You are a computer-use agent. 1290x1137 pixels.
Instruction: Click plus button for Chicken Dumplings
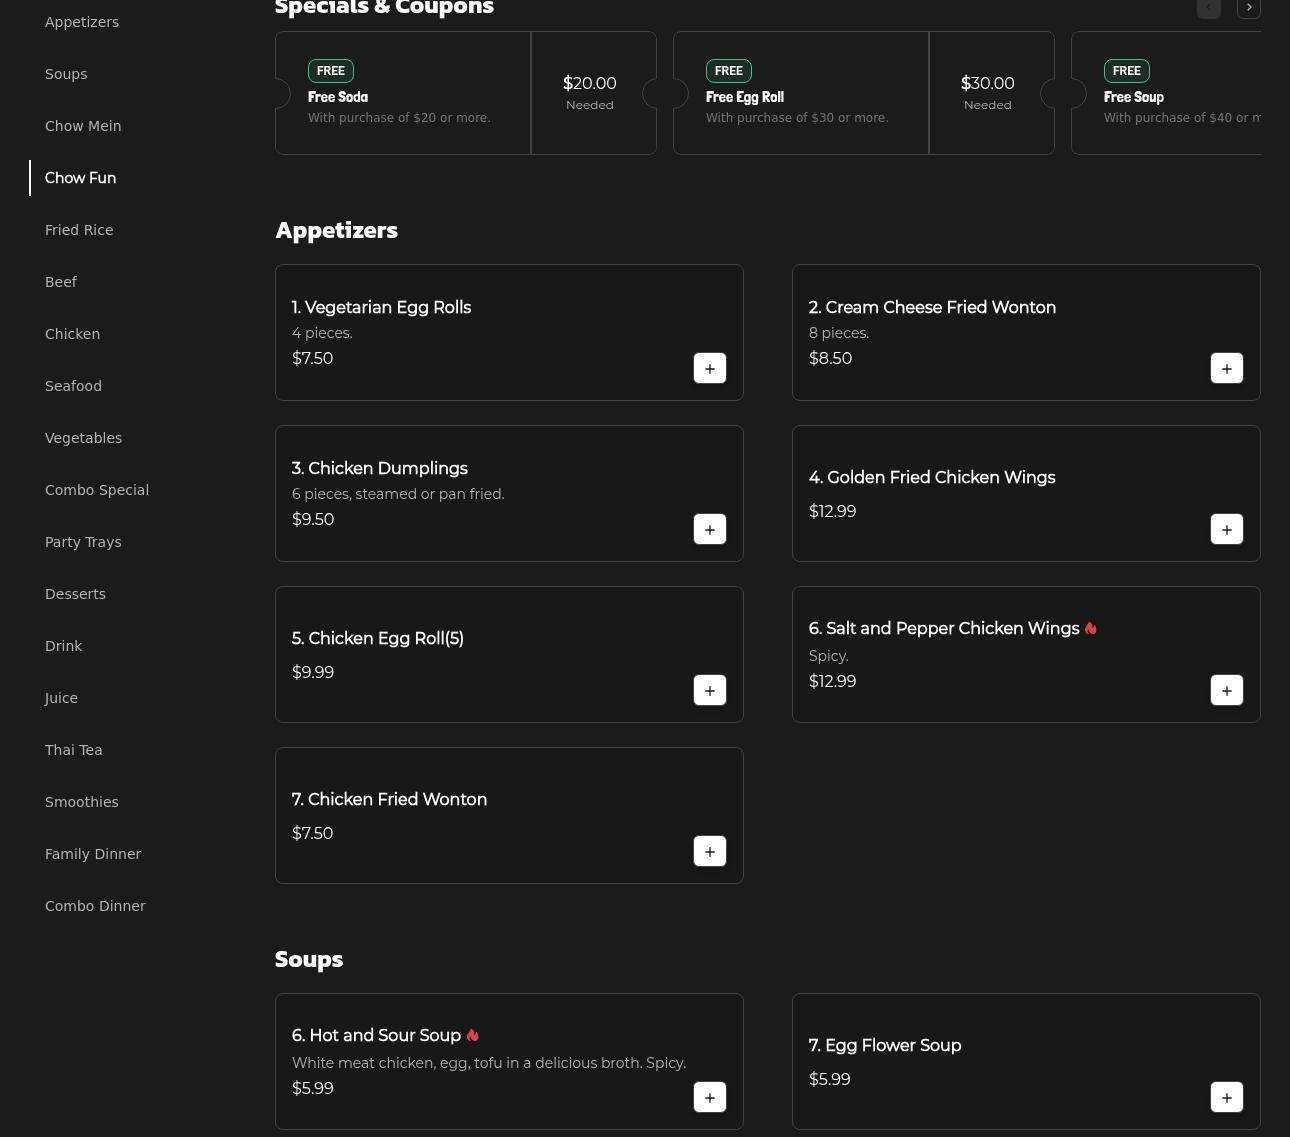(x=709, y=529)
